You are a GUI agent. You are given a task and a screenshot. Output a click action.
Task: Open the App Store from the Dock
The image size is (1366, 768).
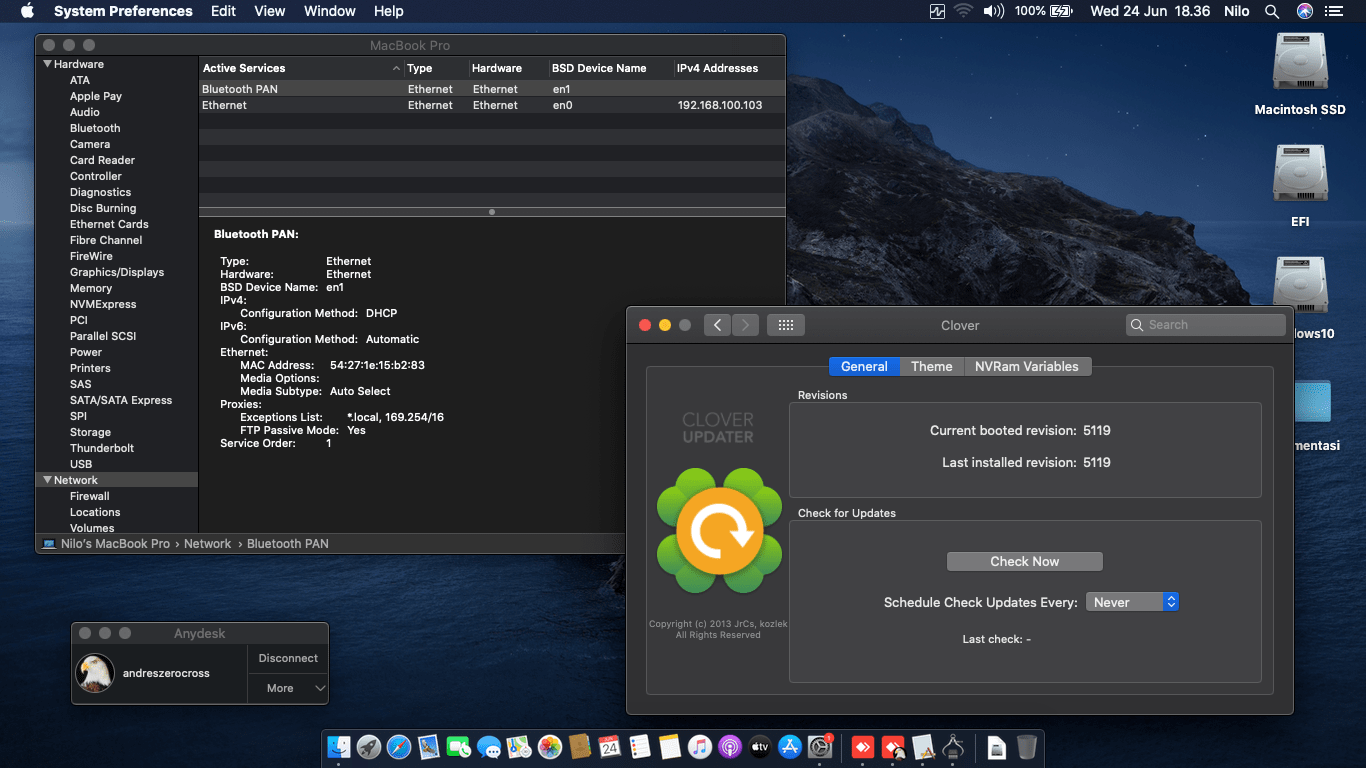pos(790,747)
